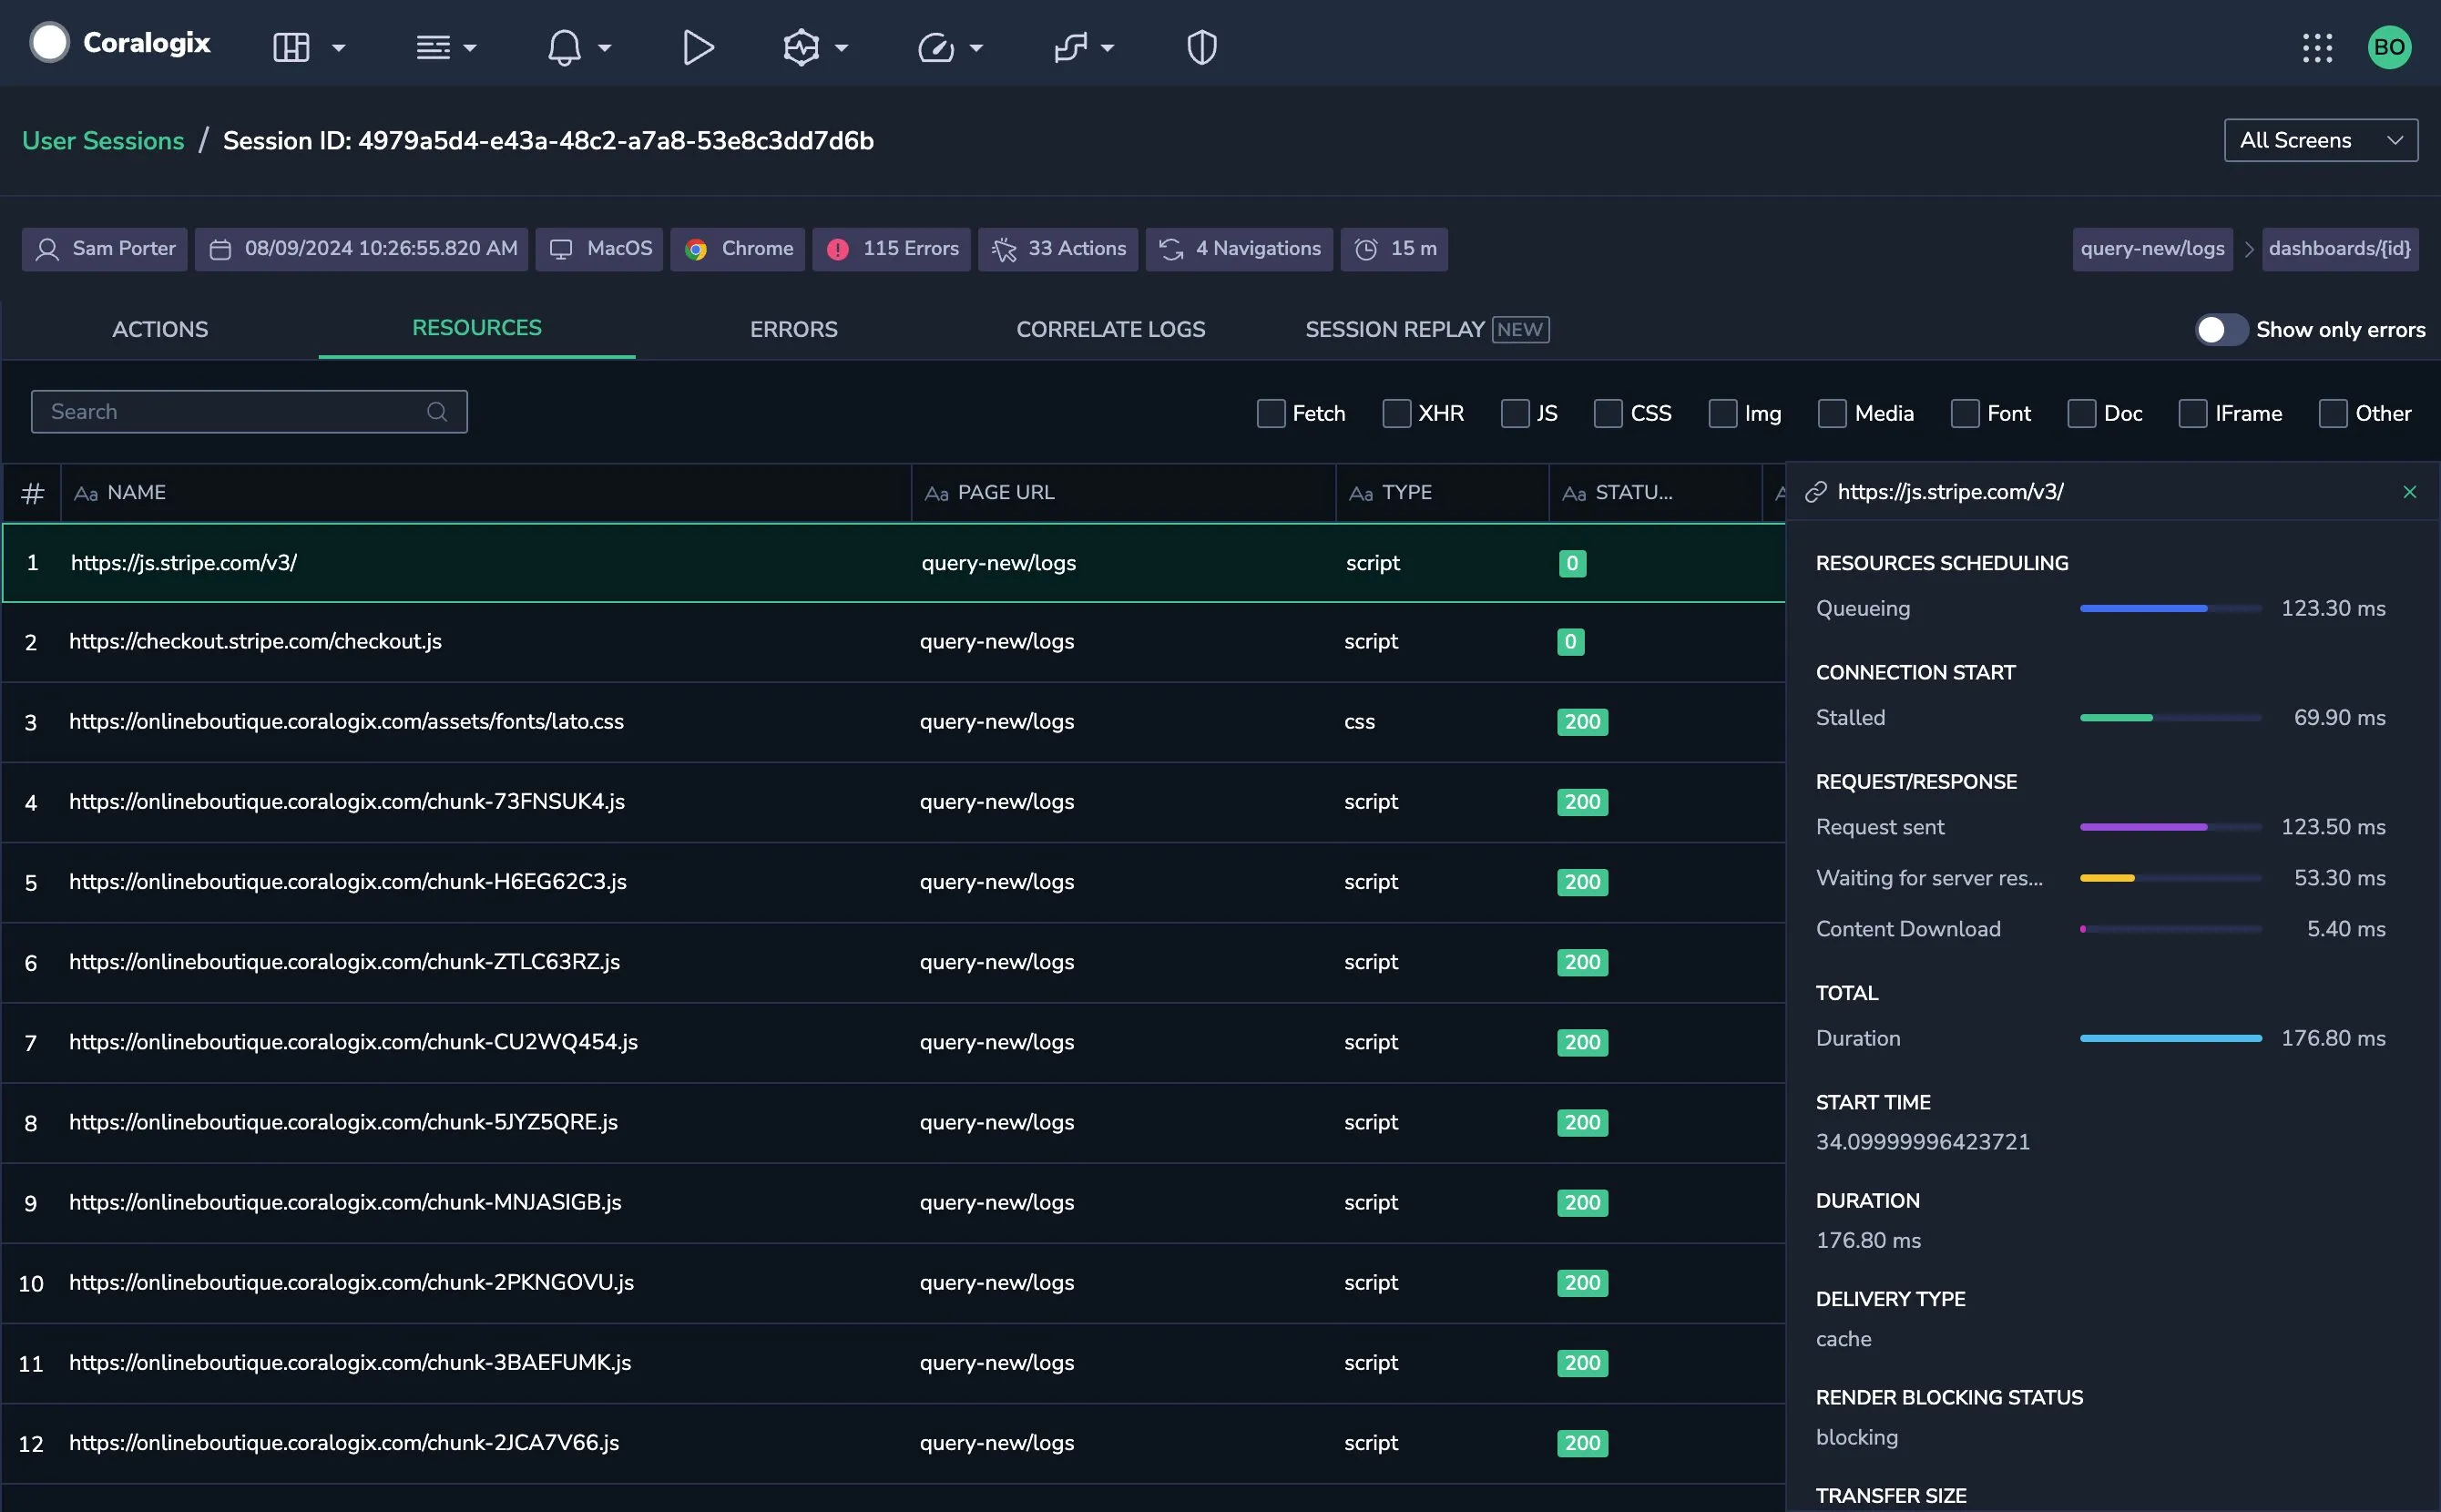Open the gauge speedometer icon
The width and height of the screenshot is (2441, 1512).
point(936,47)
